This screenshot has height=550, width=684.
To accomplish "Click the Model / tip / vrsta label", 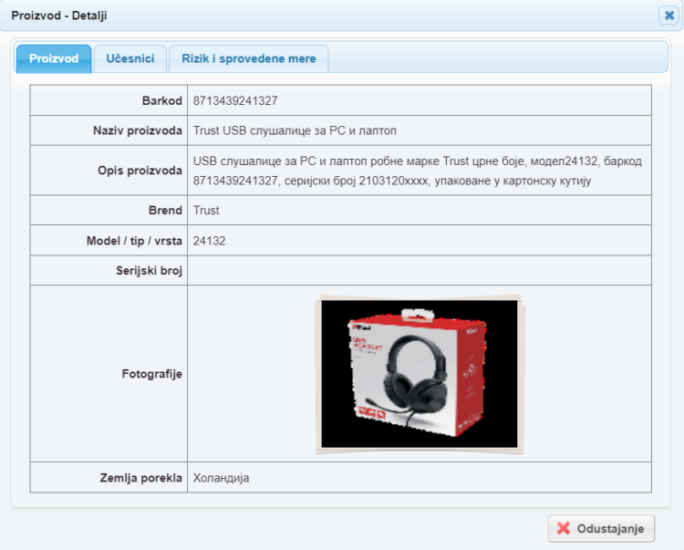I will click(x=134, y=241).
